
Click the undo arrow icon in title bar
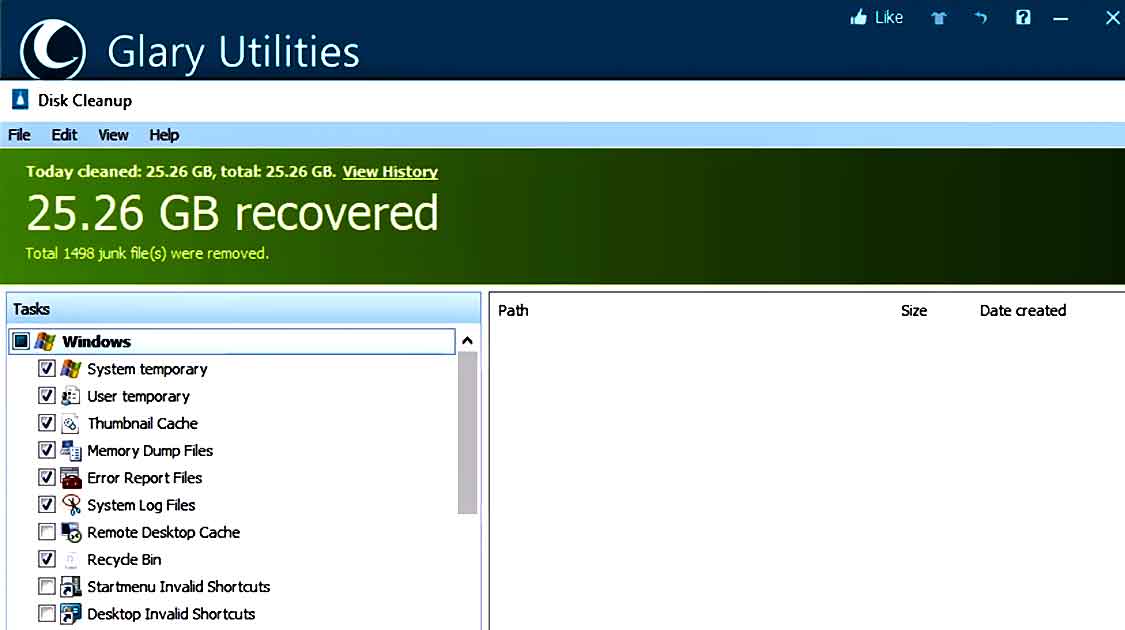[x=981, y=17]
